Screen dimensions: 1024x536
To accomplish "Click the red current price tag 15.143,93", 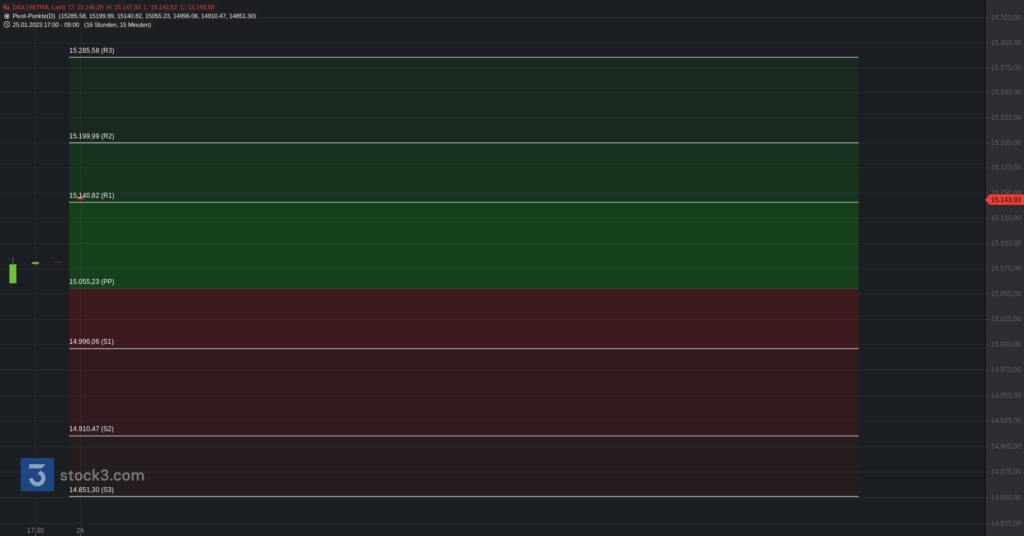I will pos(1004,200).
